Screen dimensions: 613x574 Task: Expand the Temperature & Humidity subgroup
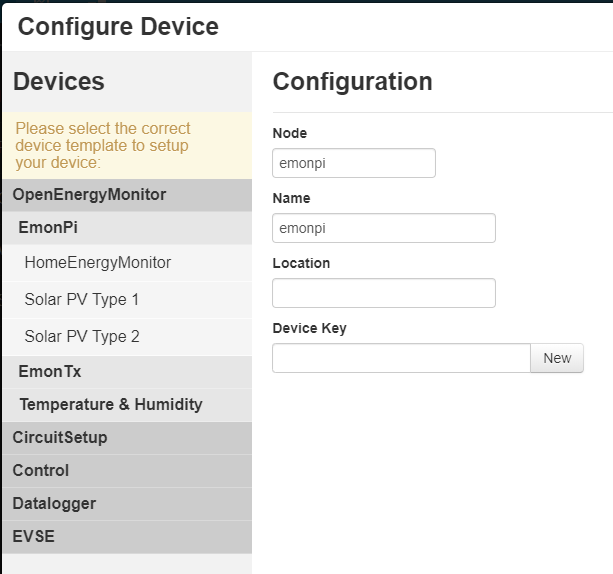click(x=127, y=405)
